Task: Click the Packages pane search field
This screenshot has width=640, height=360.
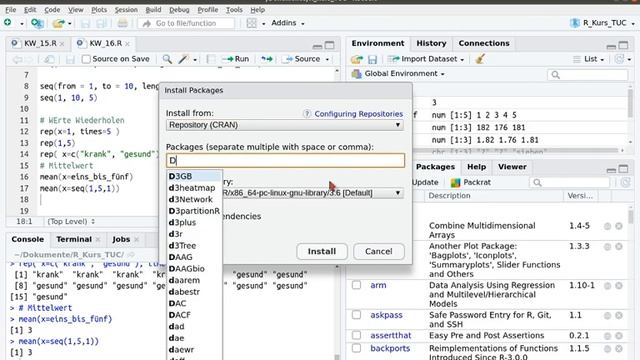Action: pyautogui.click(x=569, y=182)
